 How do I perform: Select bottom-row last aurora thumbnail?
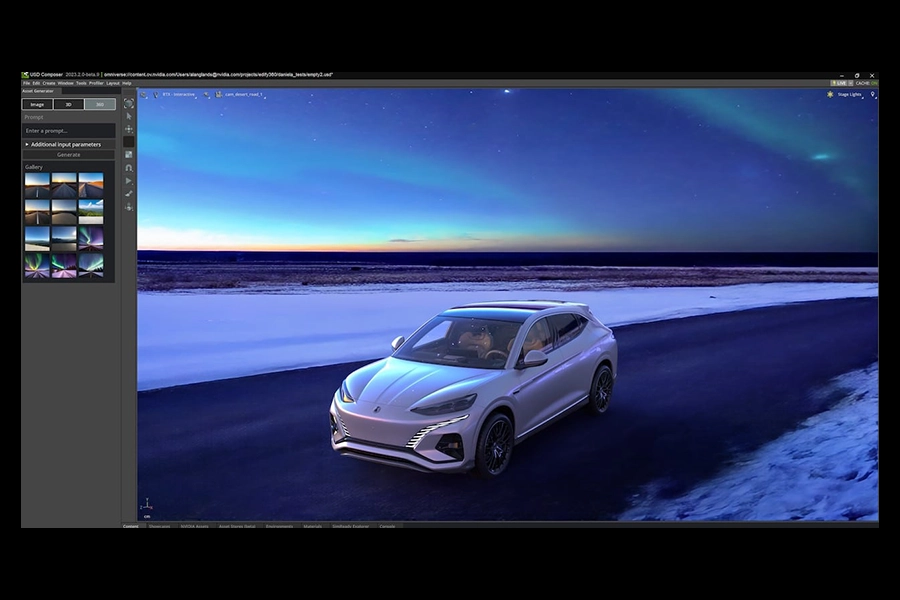pos(91,266)
